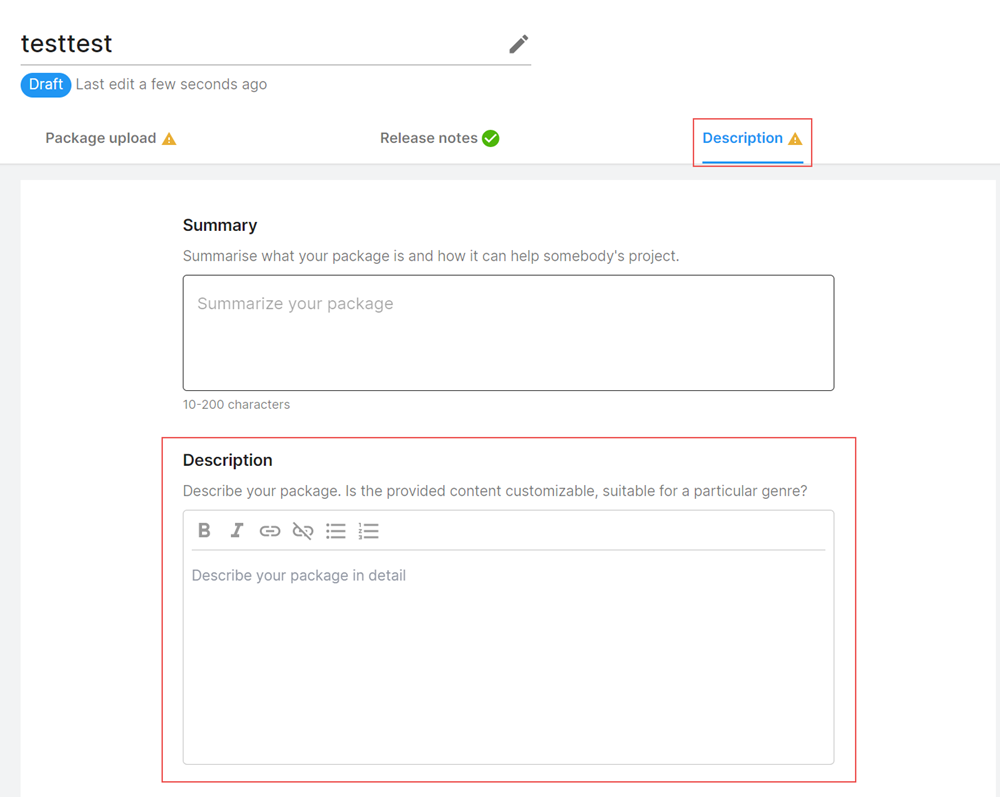Click the testtest package title field

[x=250, y=44]
